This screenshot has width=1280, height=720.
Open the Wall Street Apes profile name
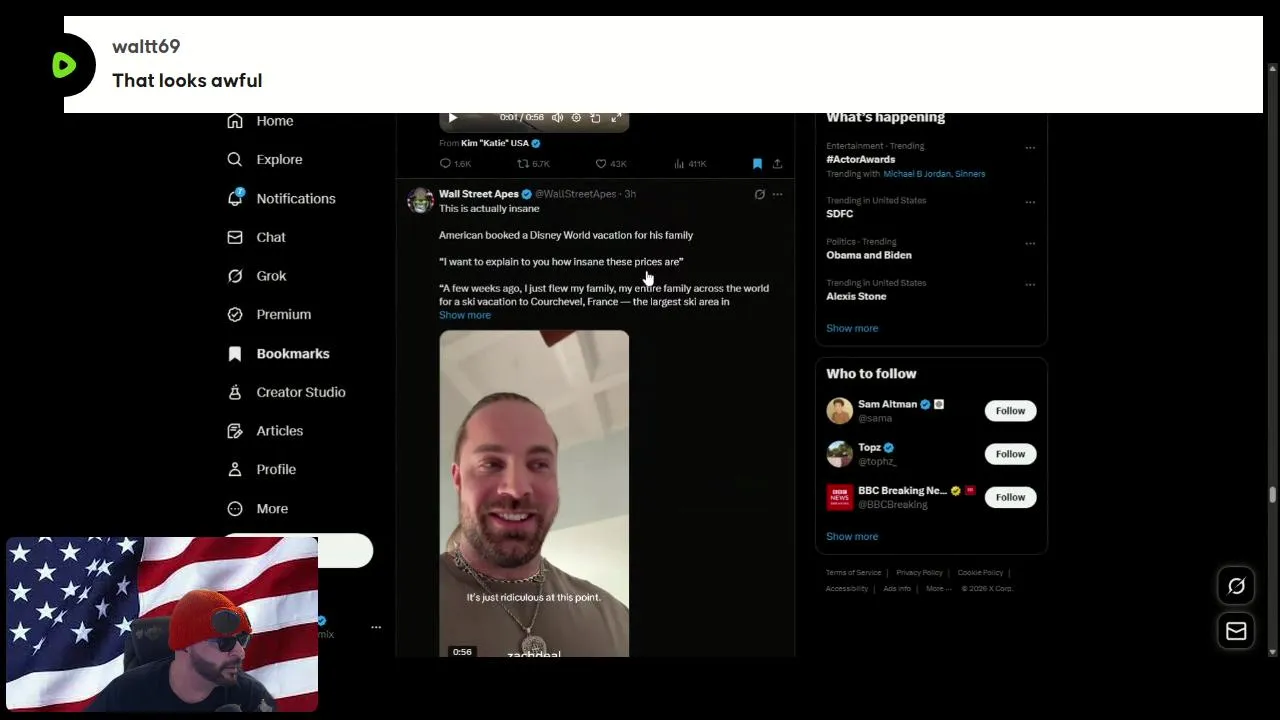click(x=479, y=194)
